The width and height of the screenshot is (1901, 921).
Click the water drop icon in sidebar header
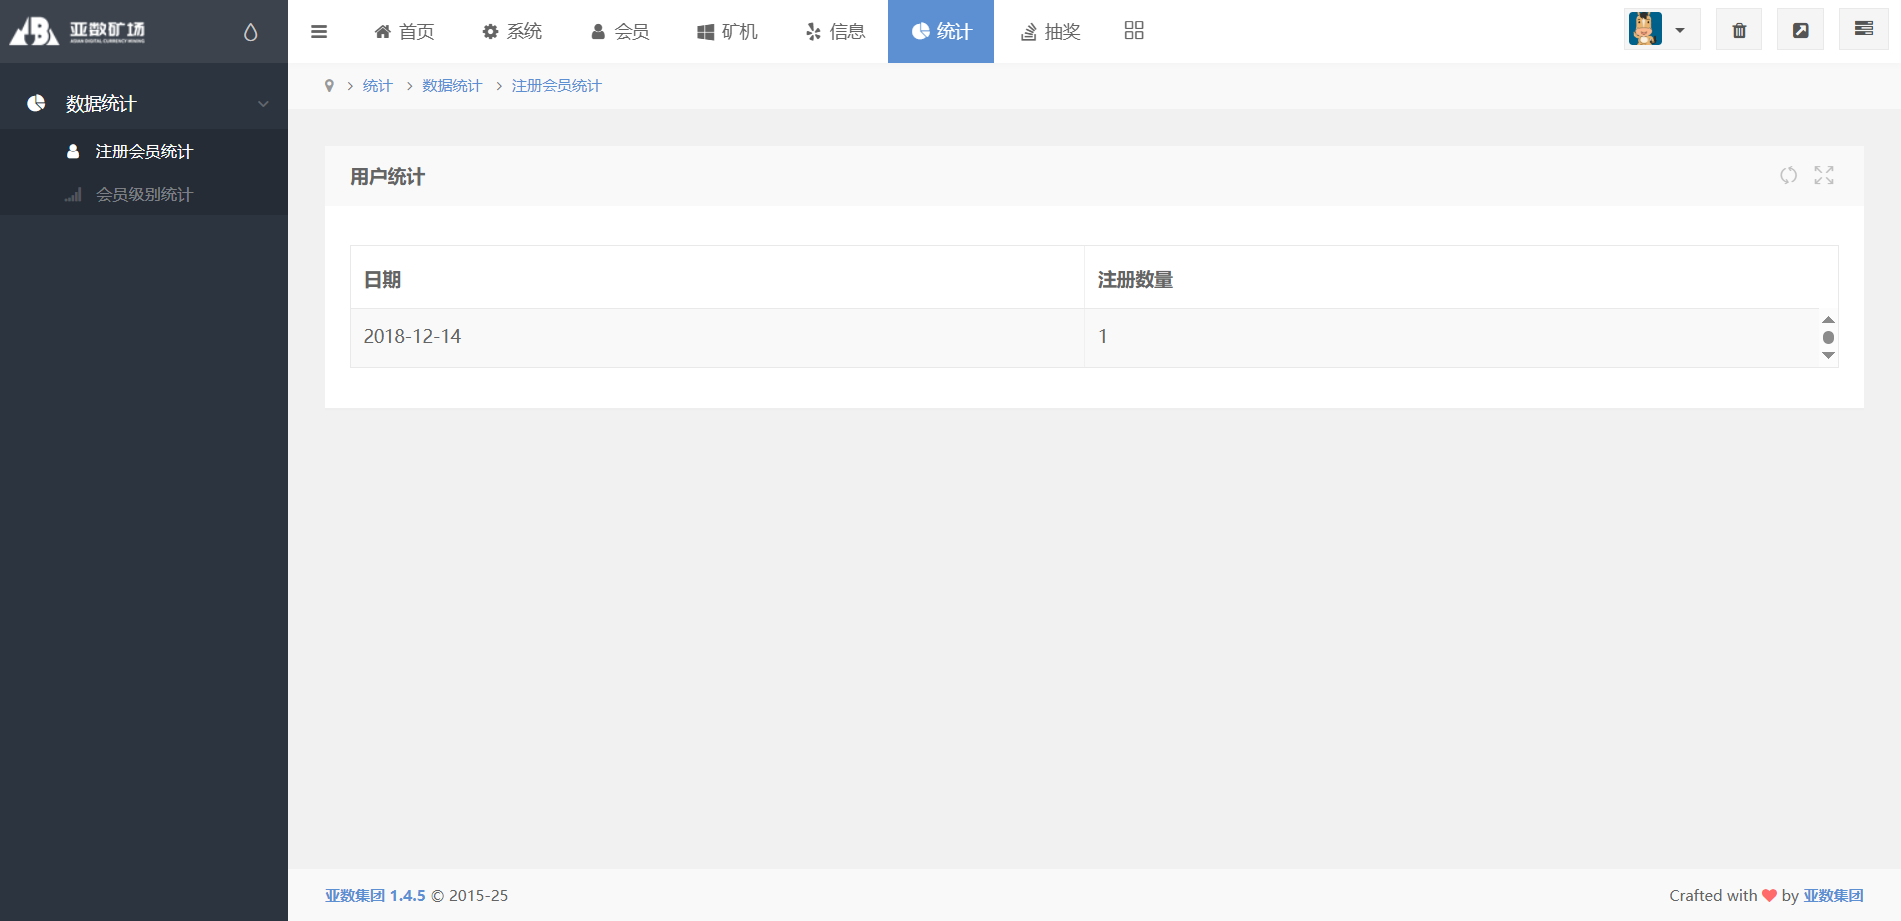(x=250, y=32)
